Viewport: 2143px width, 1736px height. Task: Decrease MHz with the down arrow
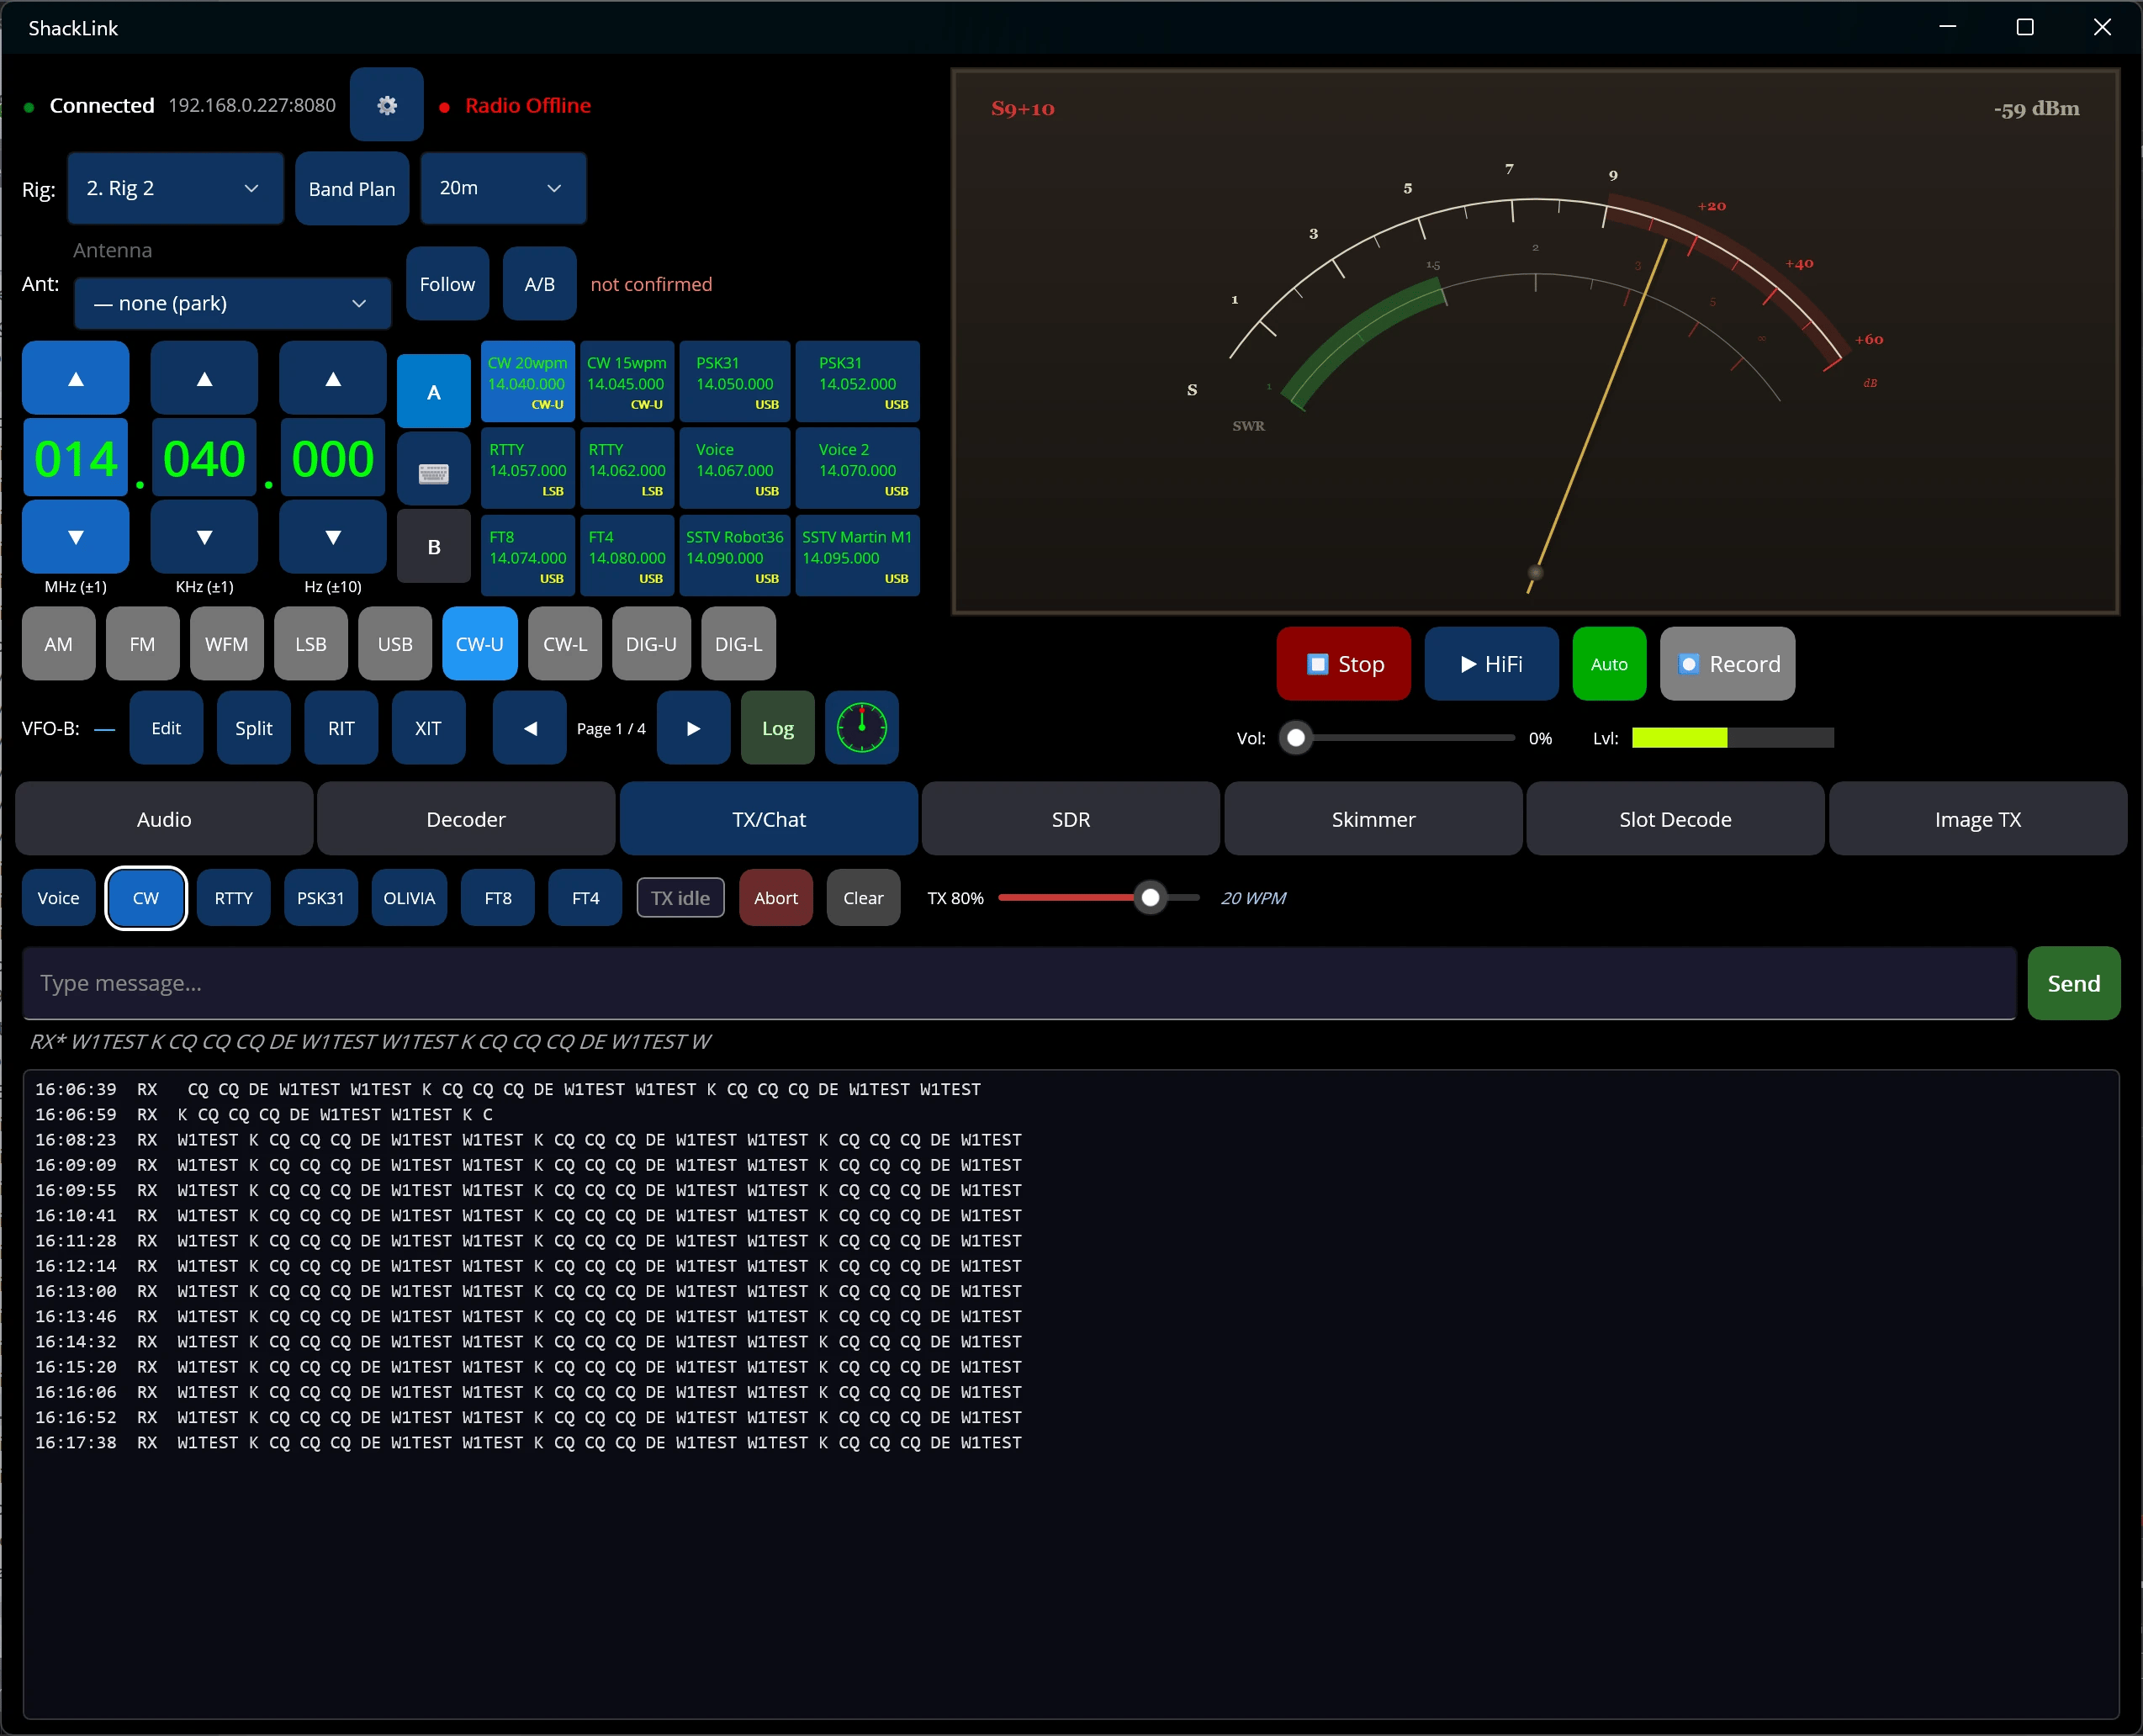(76, 537)
